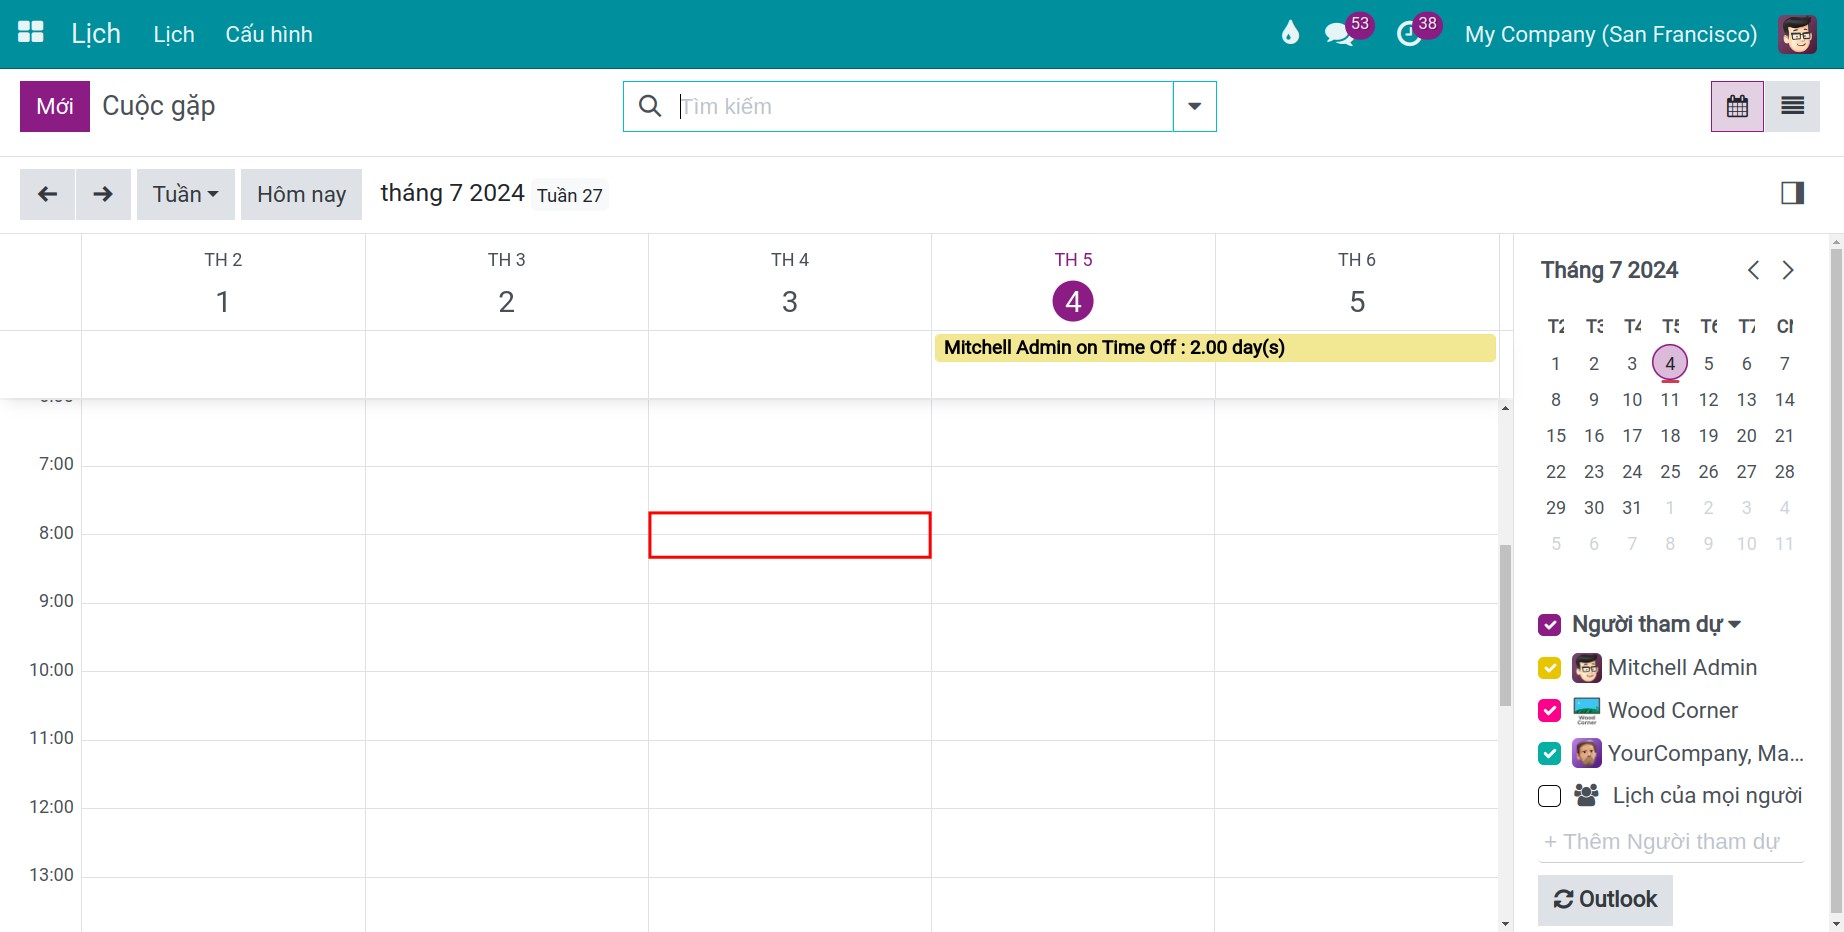Show previous month in mini calendar

click(x=1753, y=270)
